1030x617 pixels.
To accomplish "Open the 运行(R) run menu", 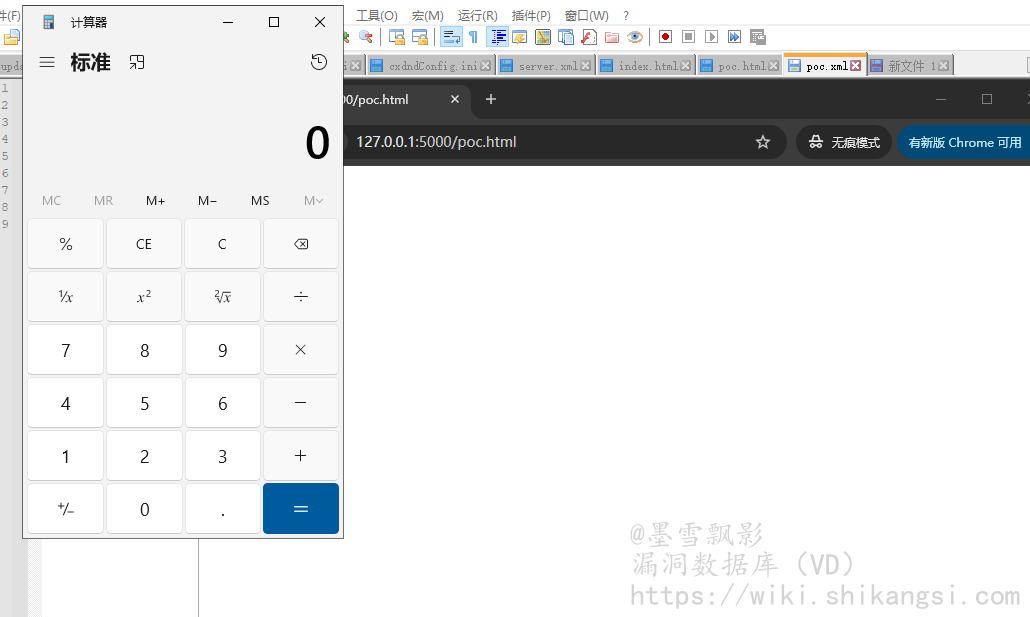I will tap(477, 15).
